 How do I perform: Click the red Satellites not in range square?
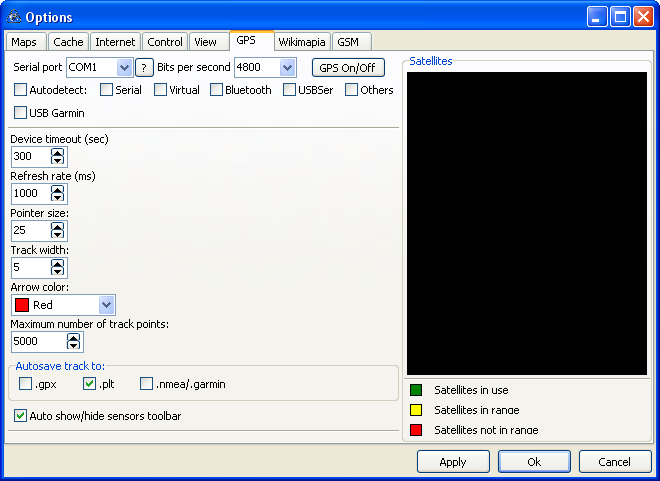[416, 430]
